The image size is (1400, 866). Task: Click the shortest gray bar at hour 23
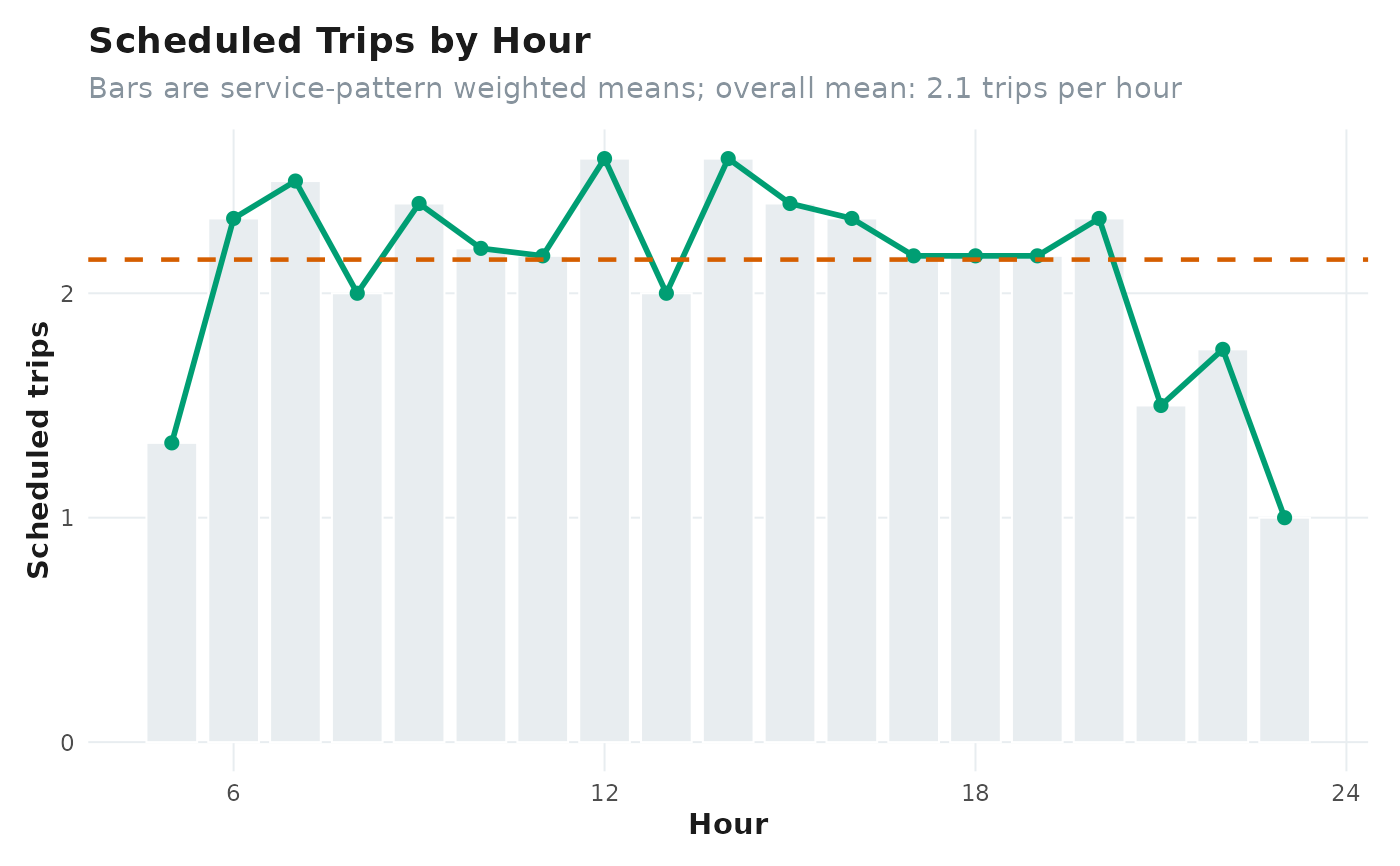(1285, 630)
